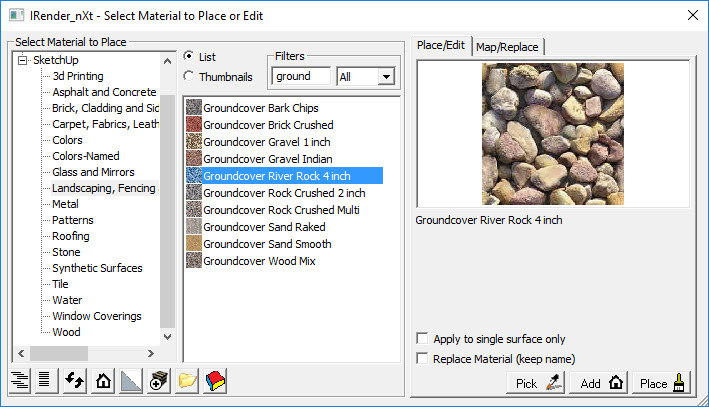Click the filter text field containing ground
The height and width of the screenshot is (407, 709).
302,77
